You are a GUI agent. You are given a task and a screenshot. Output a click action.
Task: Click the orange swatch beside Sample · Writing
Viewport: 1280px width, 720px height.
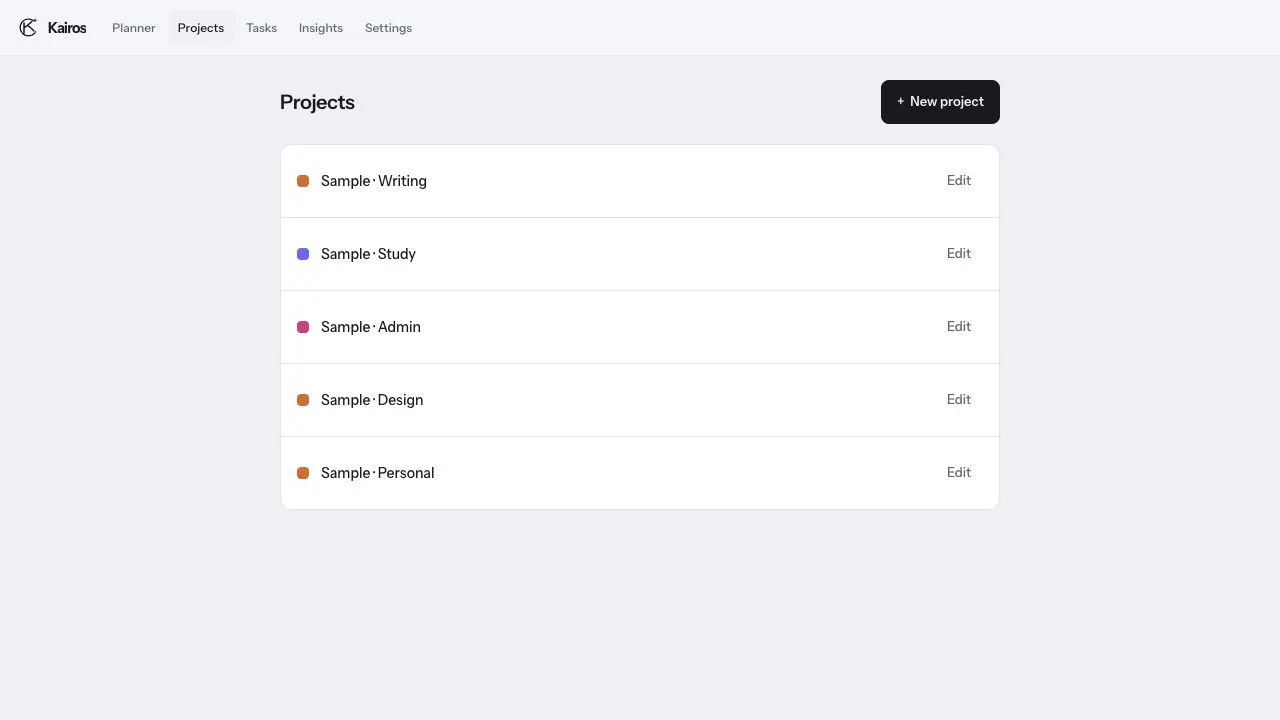coord(303,181)
